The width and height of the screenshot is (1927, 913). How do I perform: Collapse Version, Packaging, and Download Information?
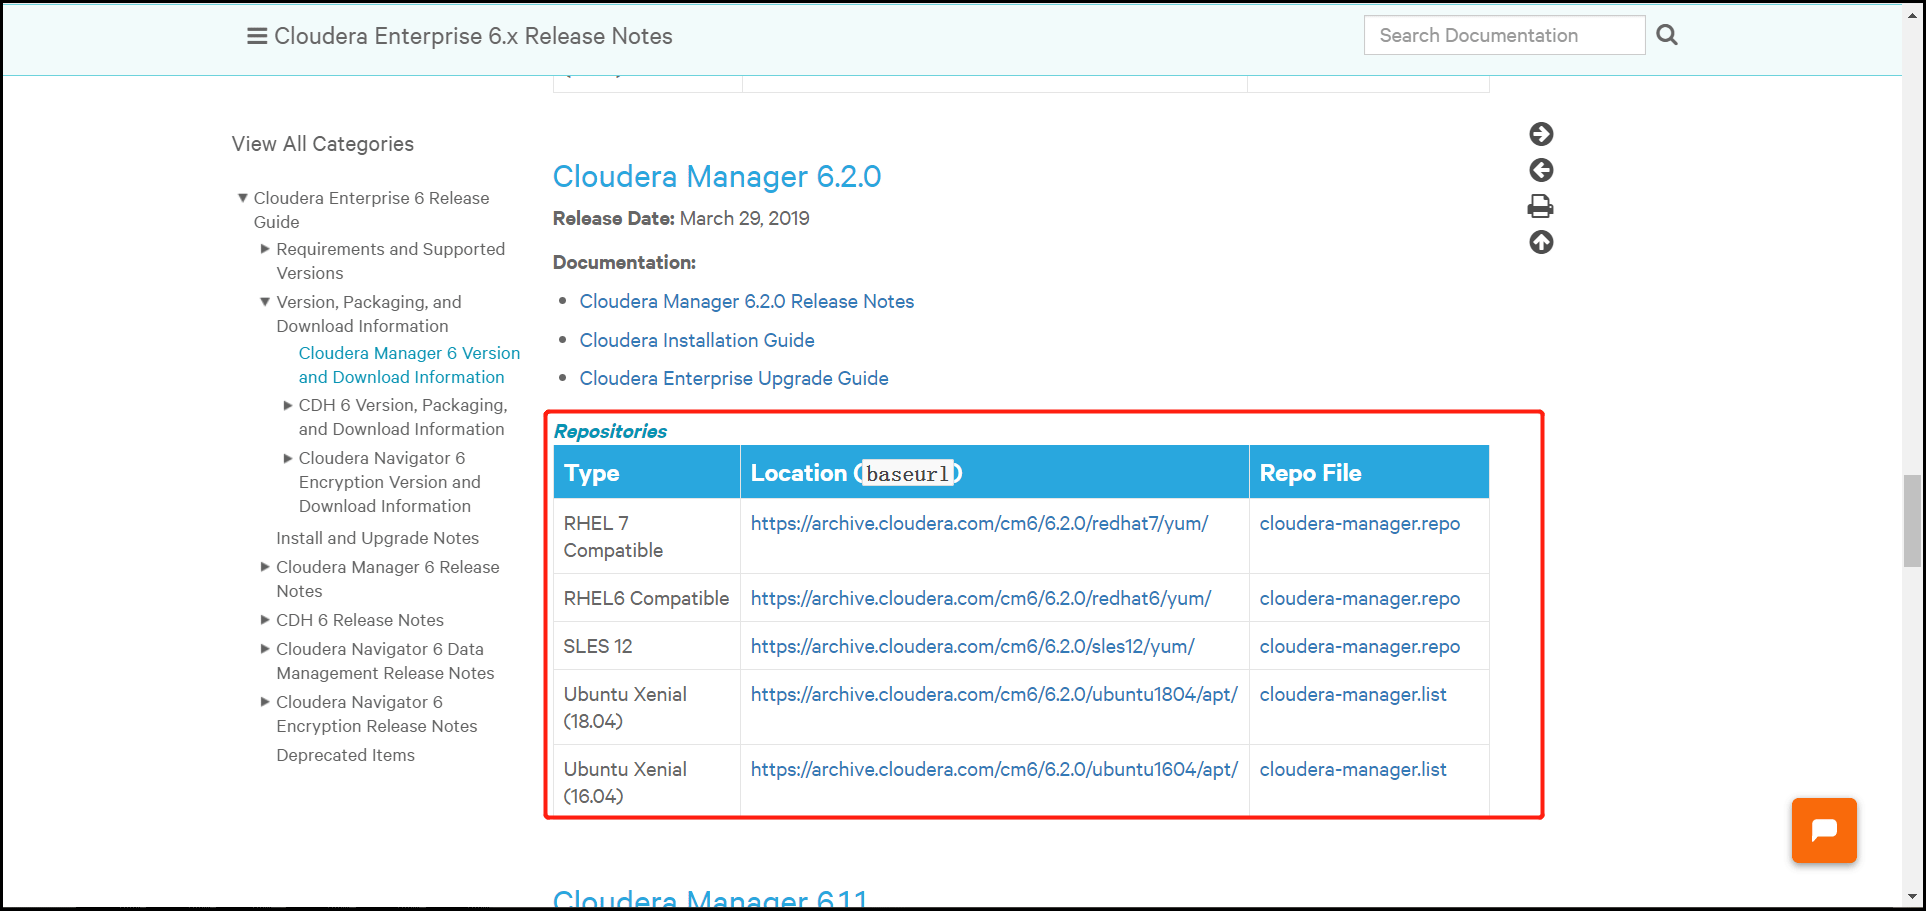(x=265, y=302)
